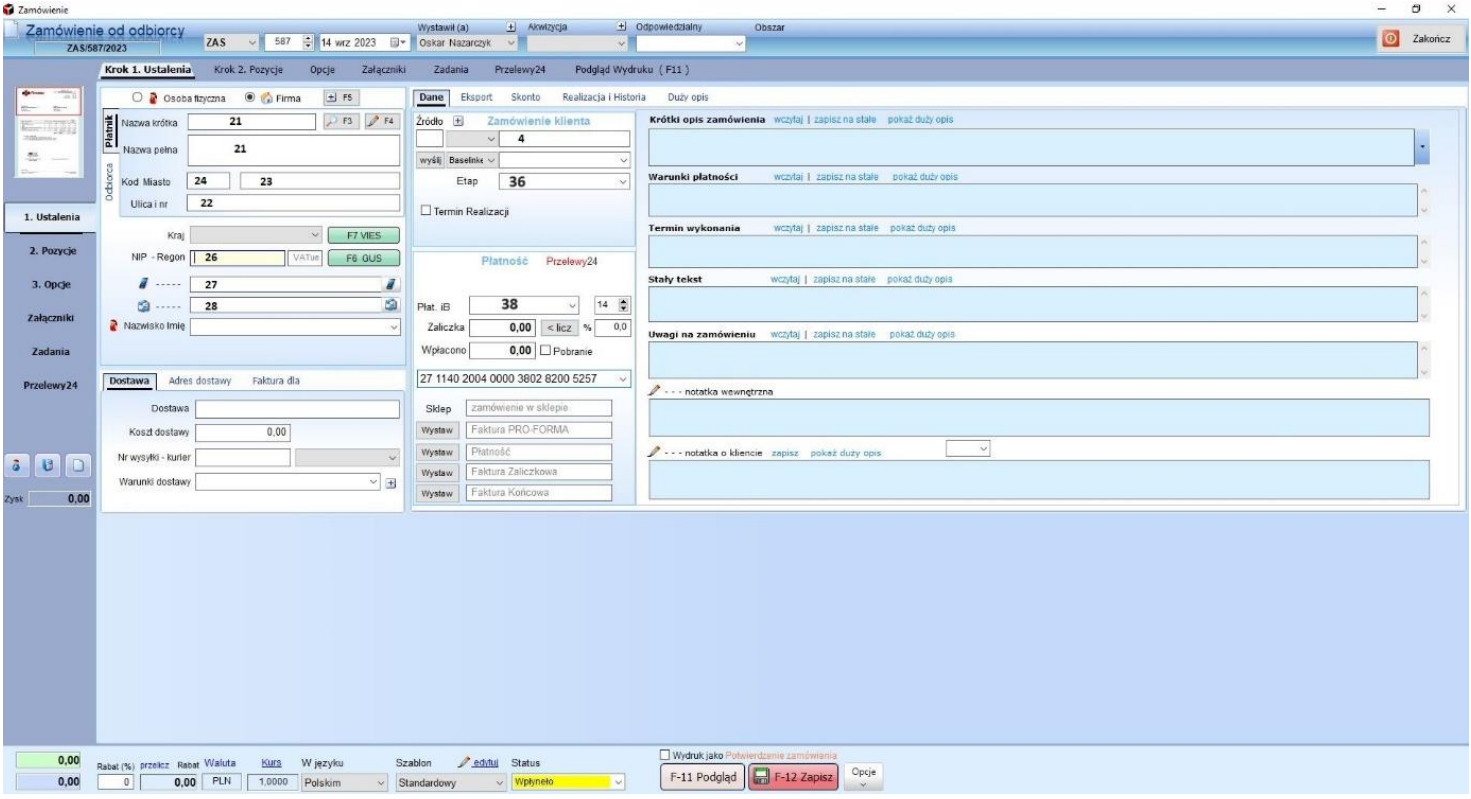Click the blank page icon above Zysk
The height and width of the screenshot is (799, 1471).
tap(79, 467)
